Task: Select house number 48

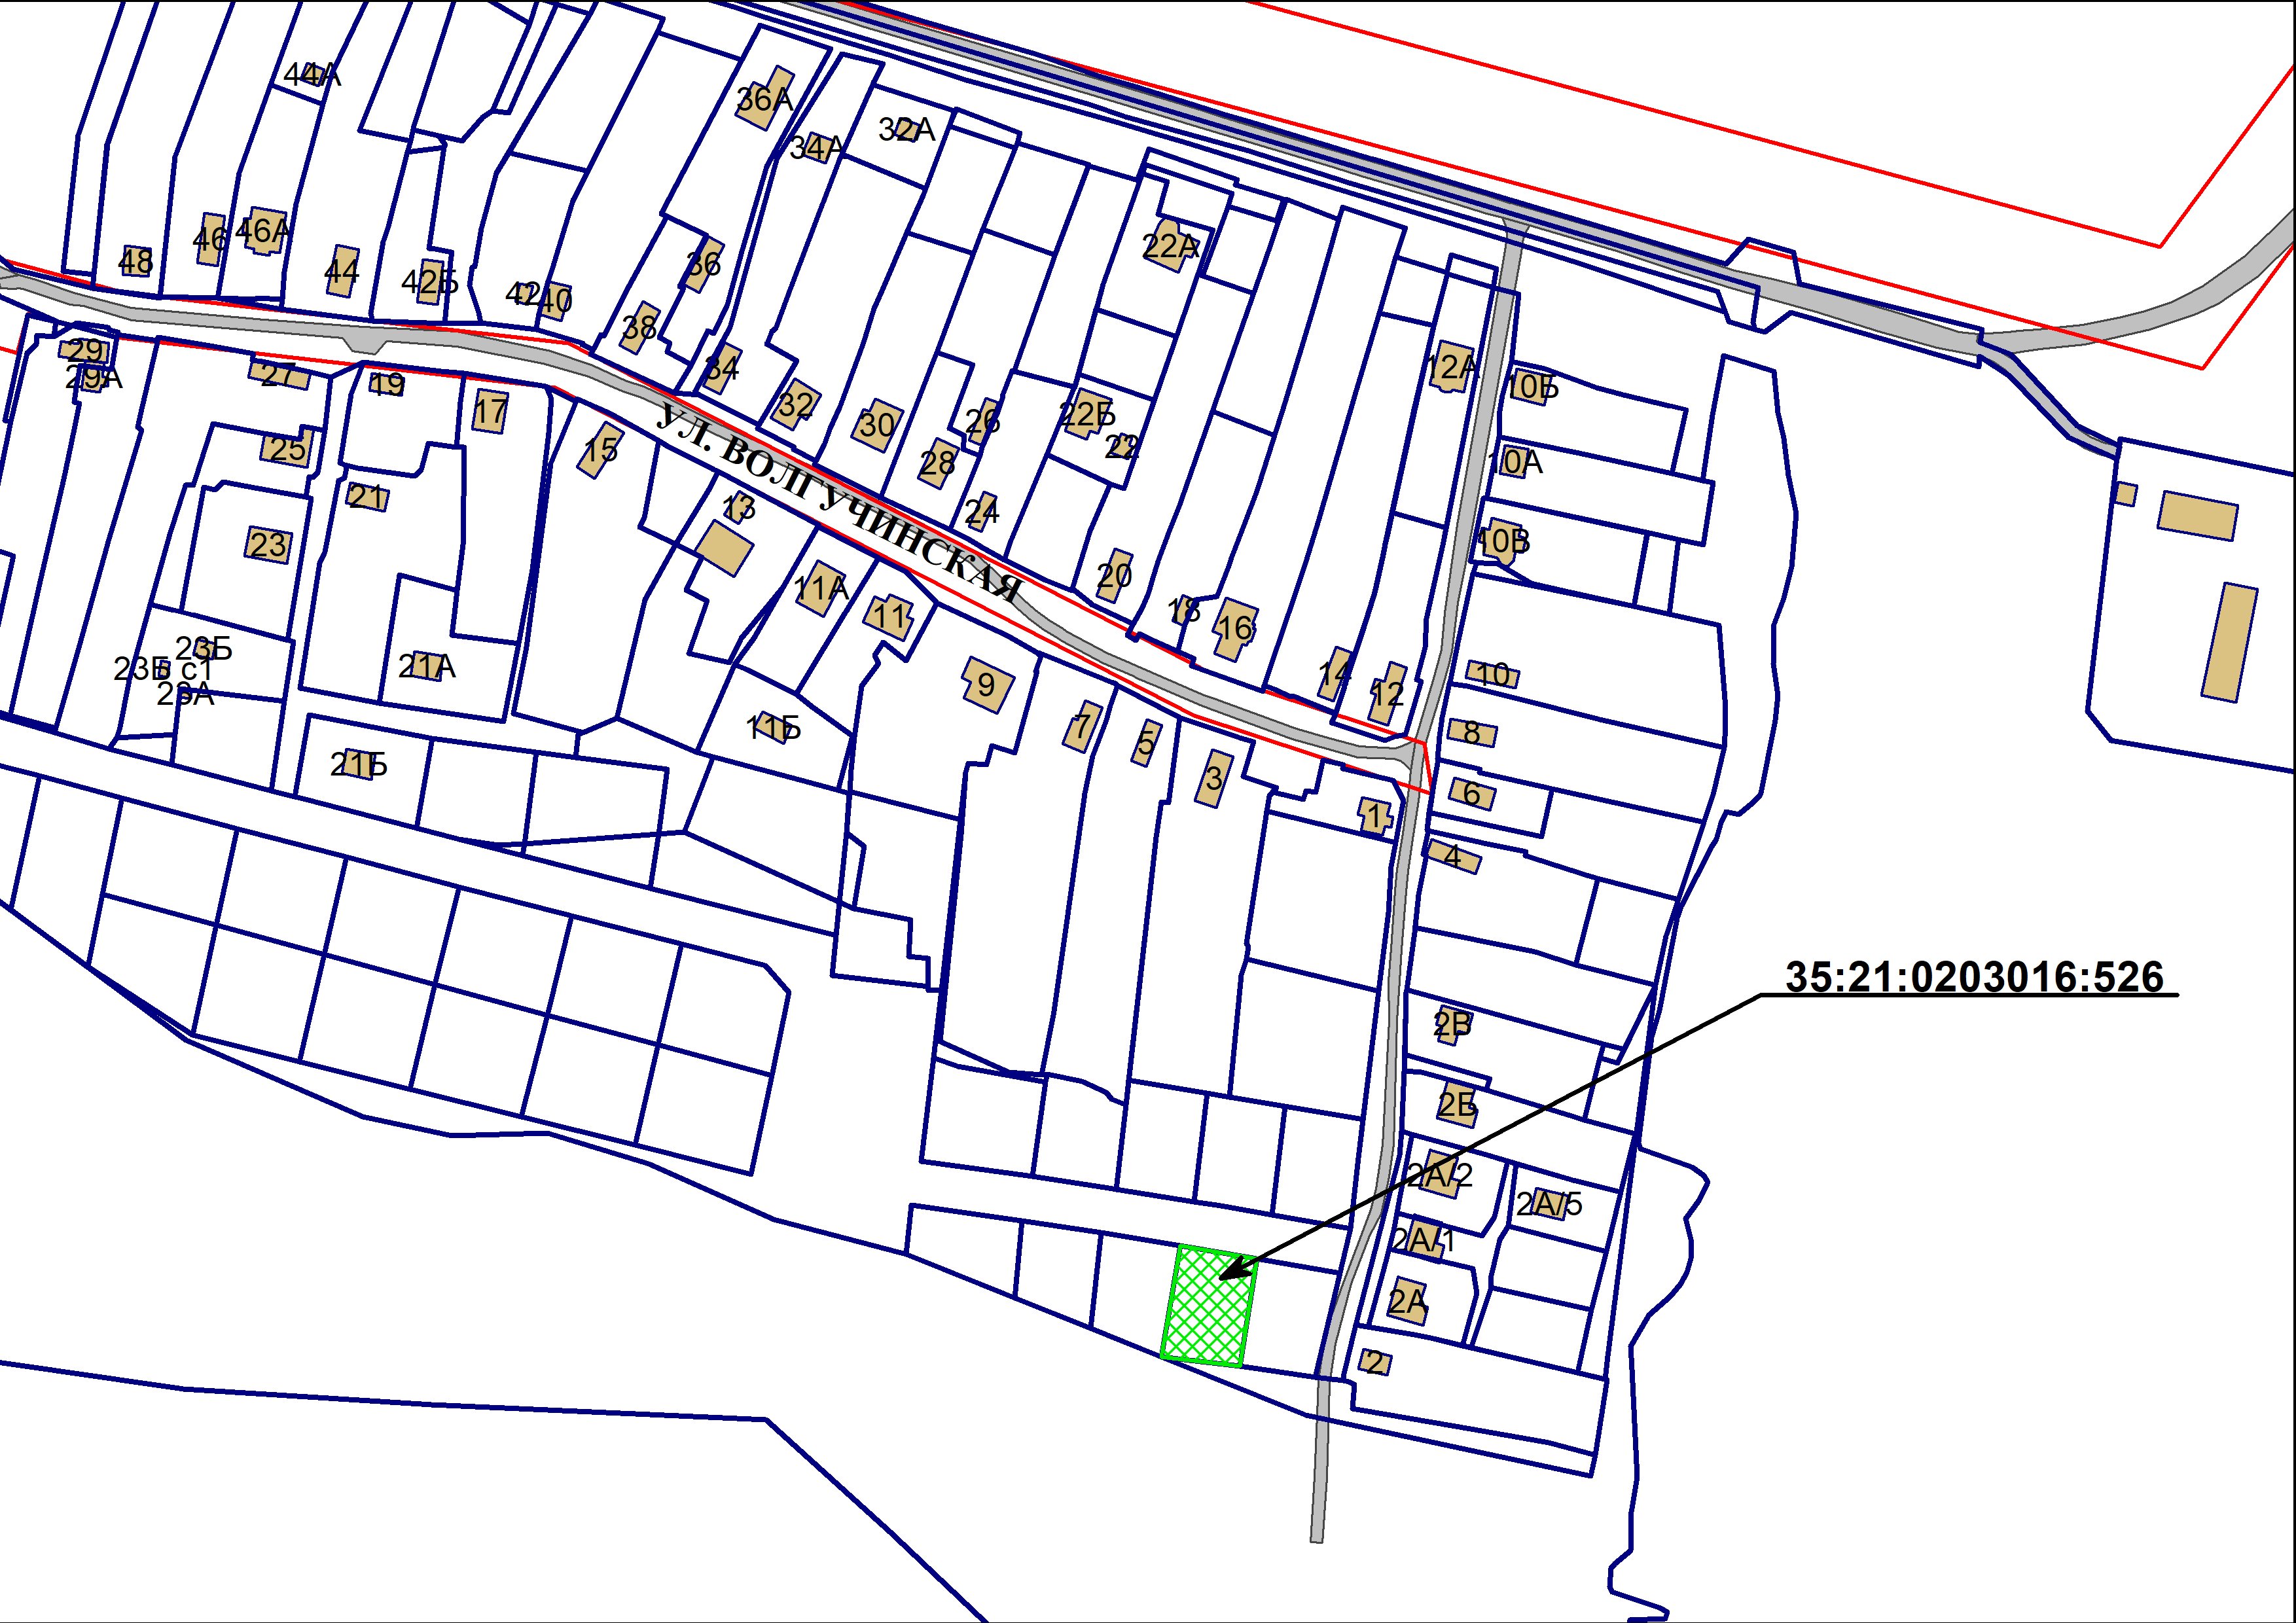Action: point(136,262)
